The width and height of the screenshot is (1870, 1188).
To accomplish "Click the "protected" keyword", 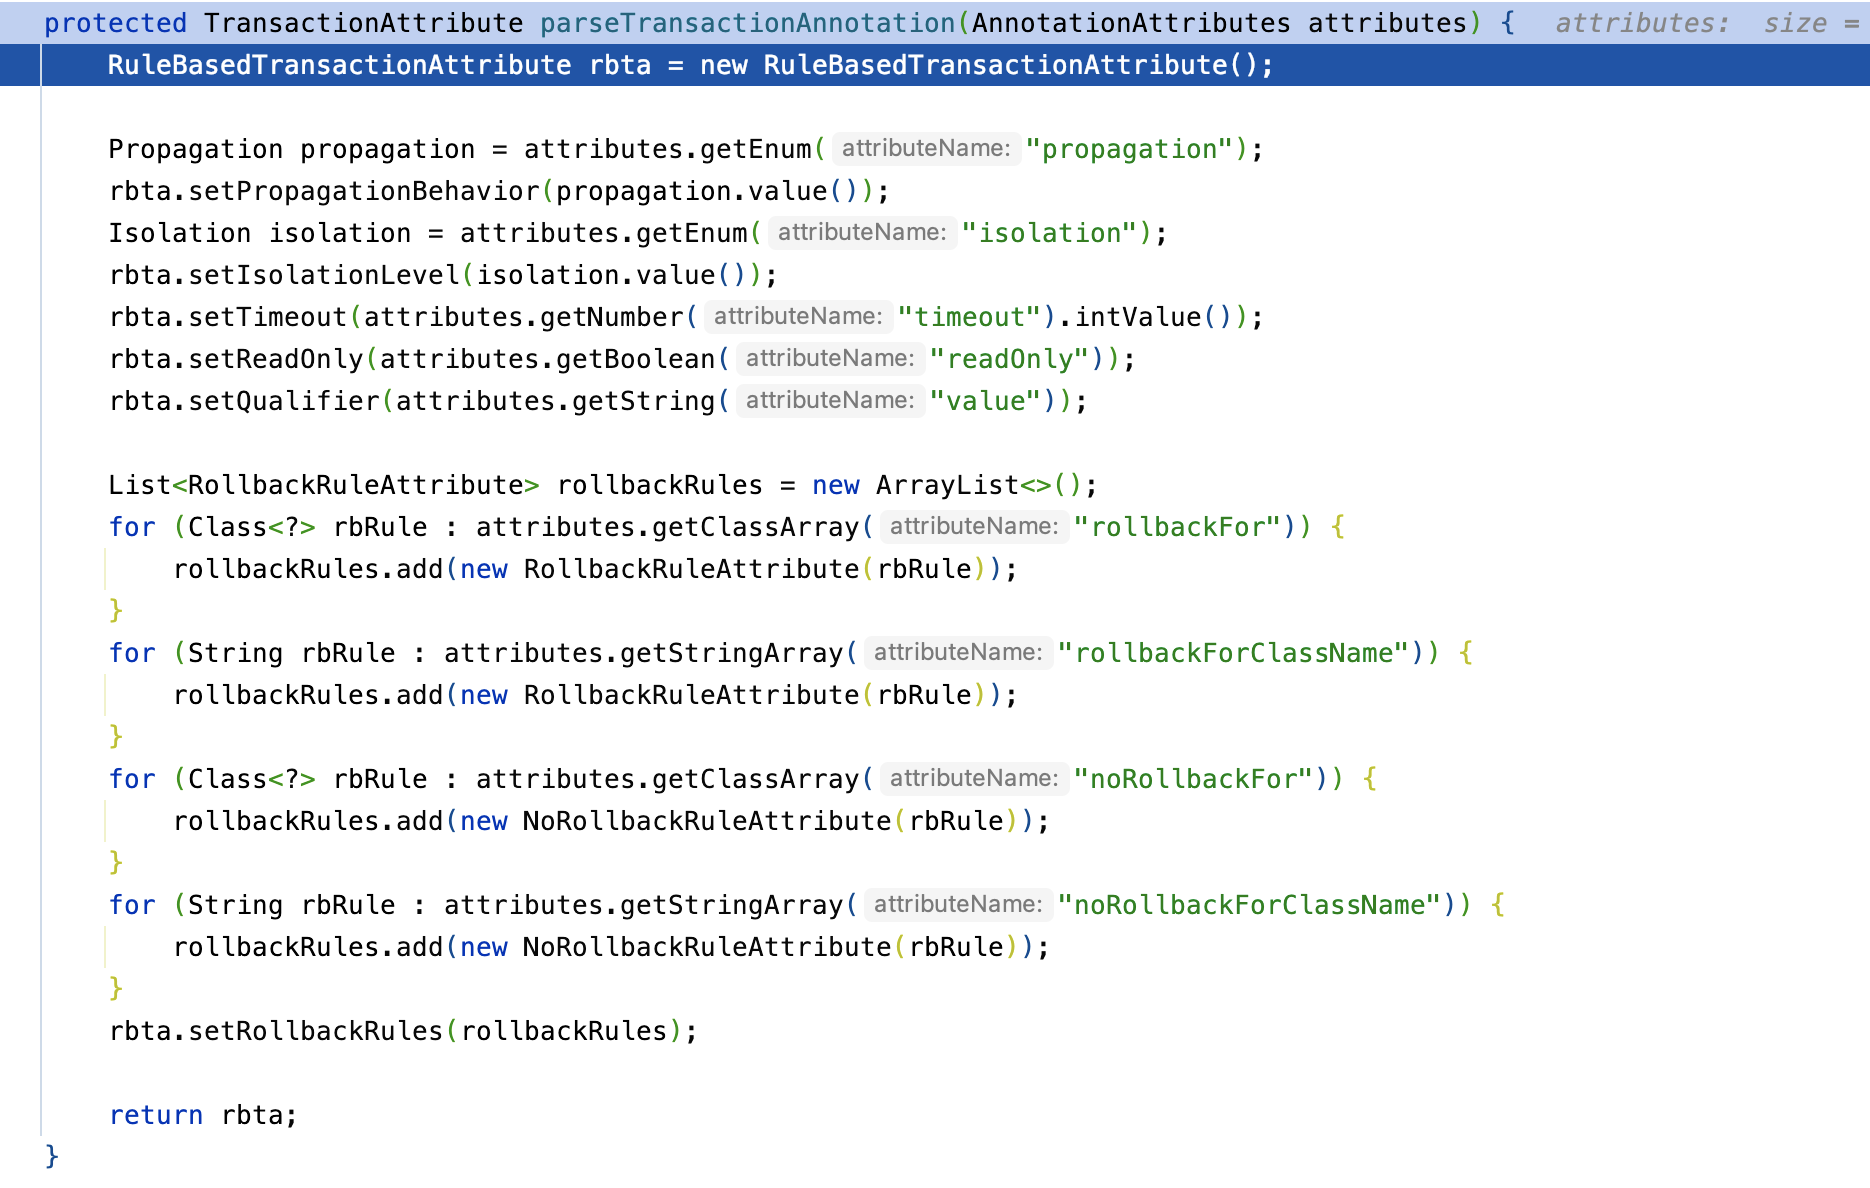I will pos(115,23).
